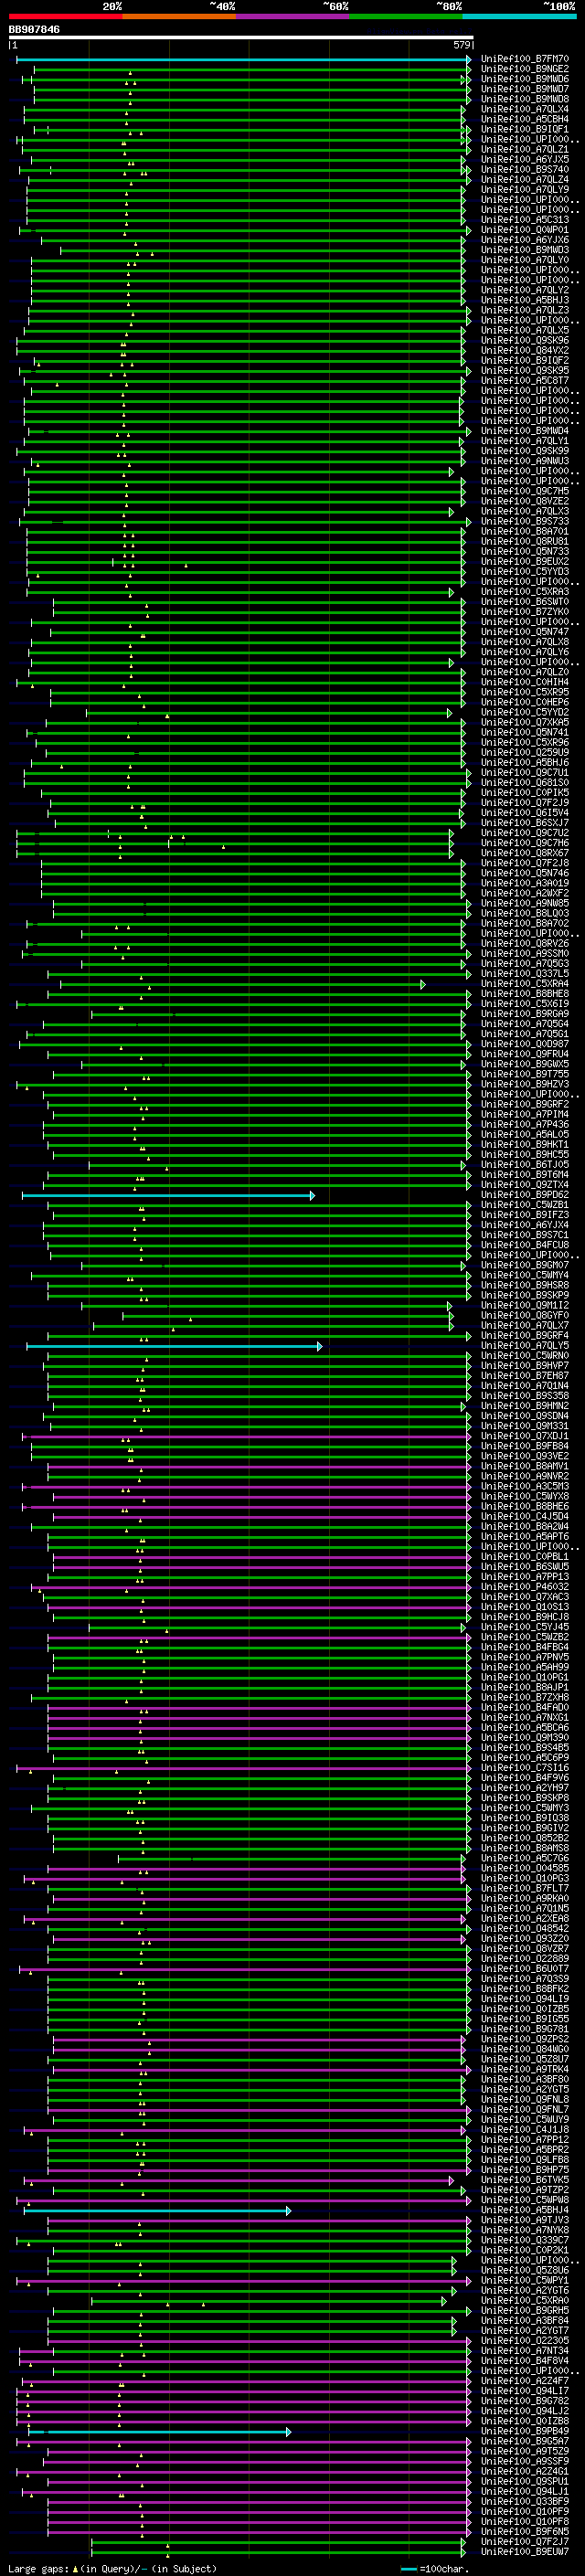Viewport: 585px width, 2576px height.
Task: Click the red 20% identity legend segment
Action: click(x=65, y=16)
